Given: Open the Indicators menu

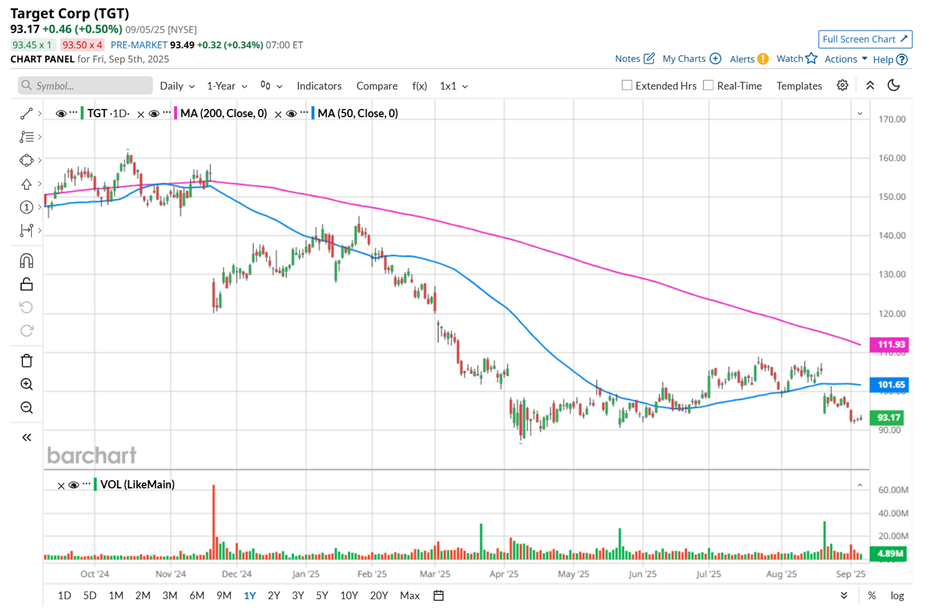Looking at the screenshot, I should (319, 86).
